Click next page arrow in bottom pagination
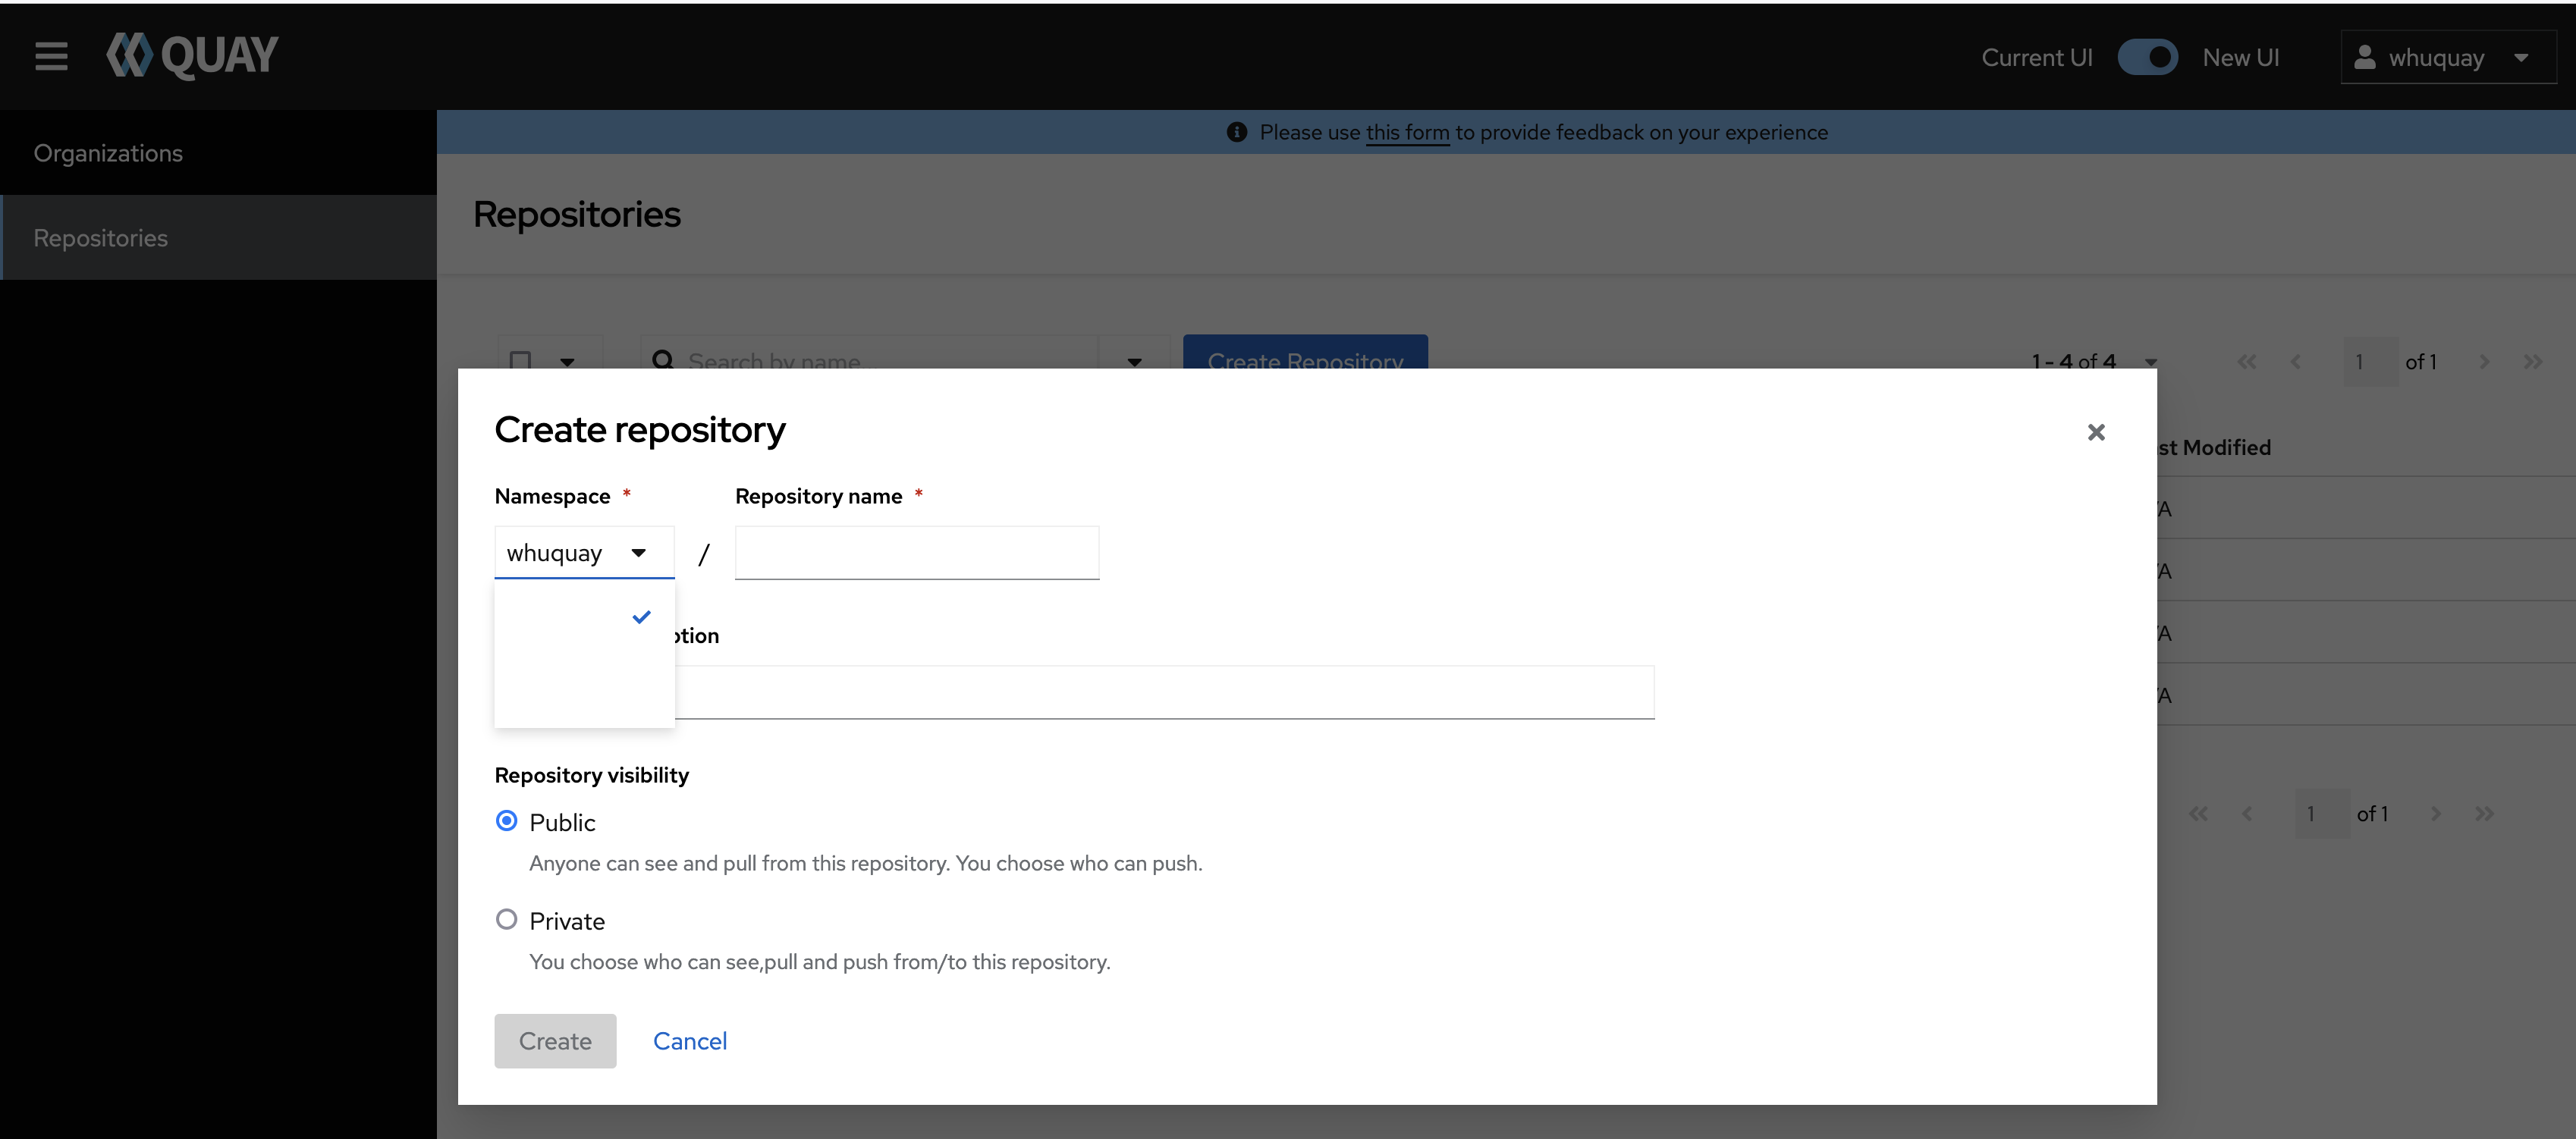The image size is (2576, 1139). pyautogui.click(x=2436, y=814)
